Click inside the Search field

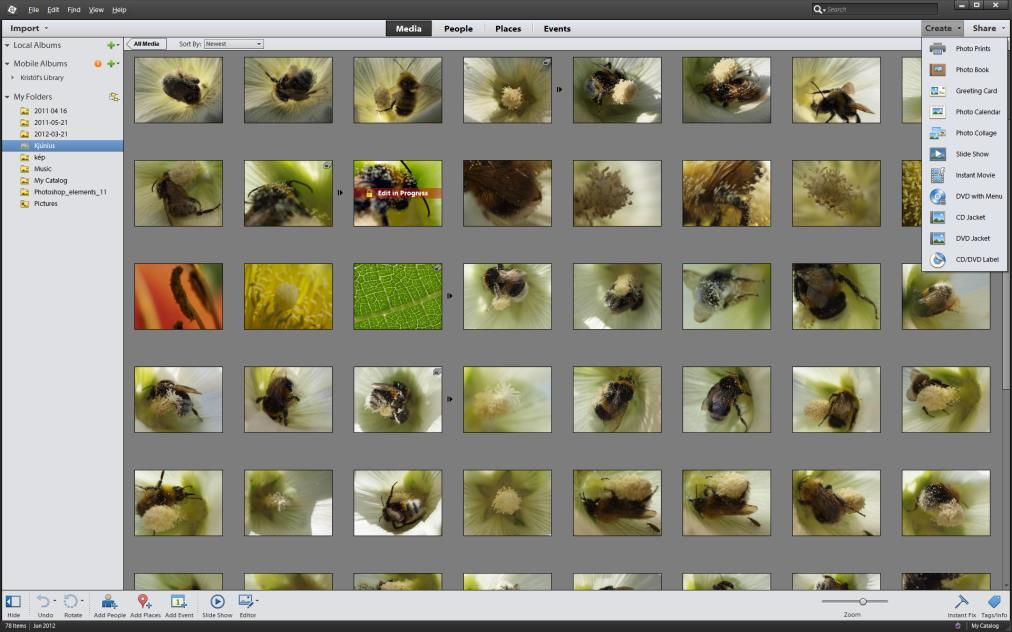(881, 9)
